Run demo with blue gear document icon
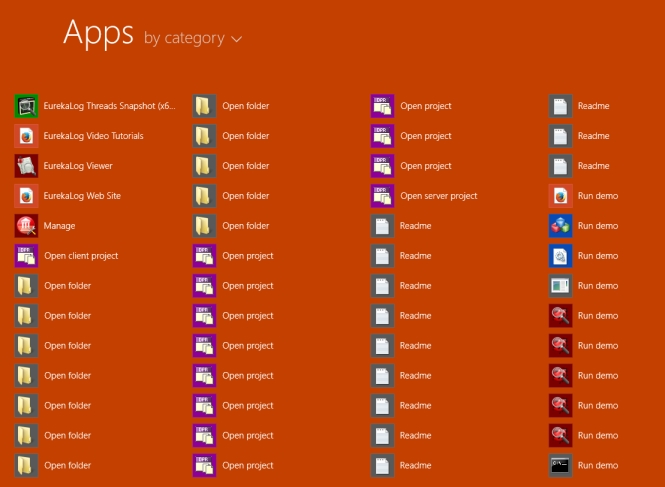Image resolution: width=665 pixels, height=487 pixels. (x=584, y=256)
